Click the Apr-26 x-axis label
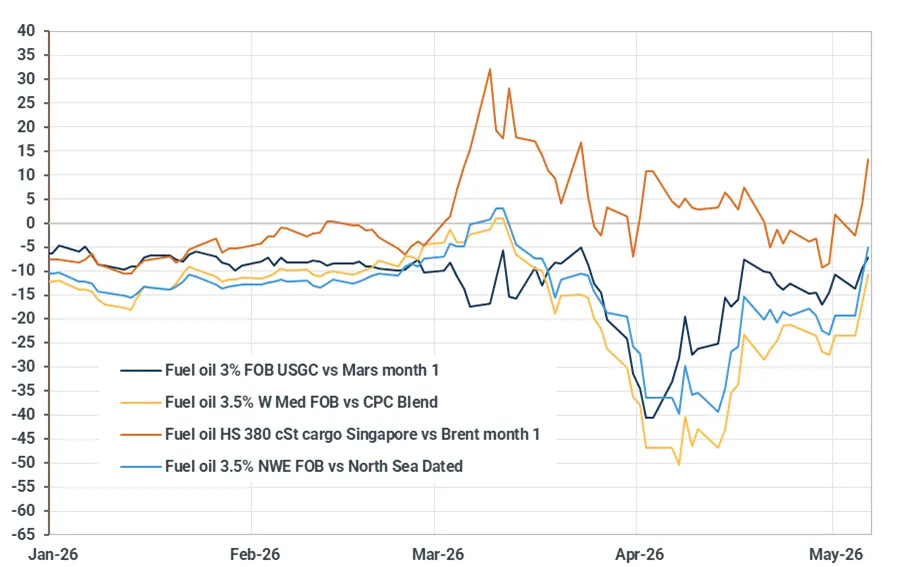This screenshot has height=567, width=903. [x=639, y=554]
